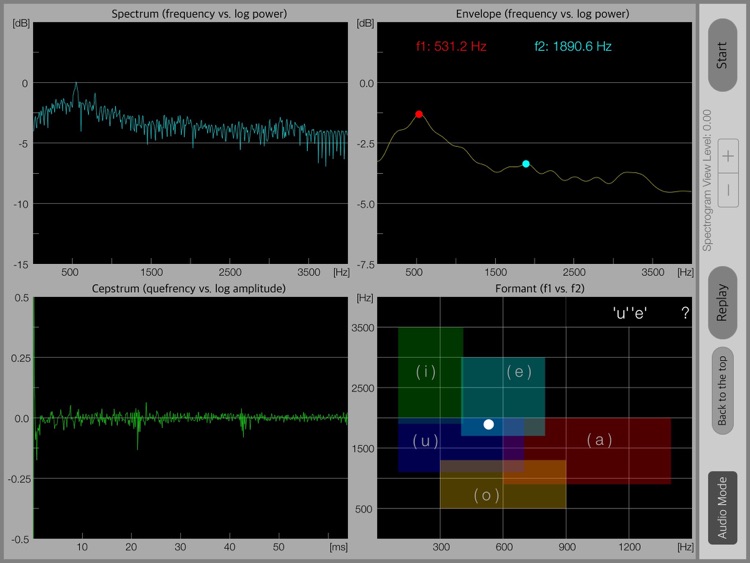Select the green (i) vowel region
This screenshot has height=563, width=750.
(427, 372)
